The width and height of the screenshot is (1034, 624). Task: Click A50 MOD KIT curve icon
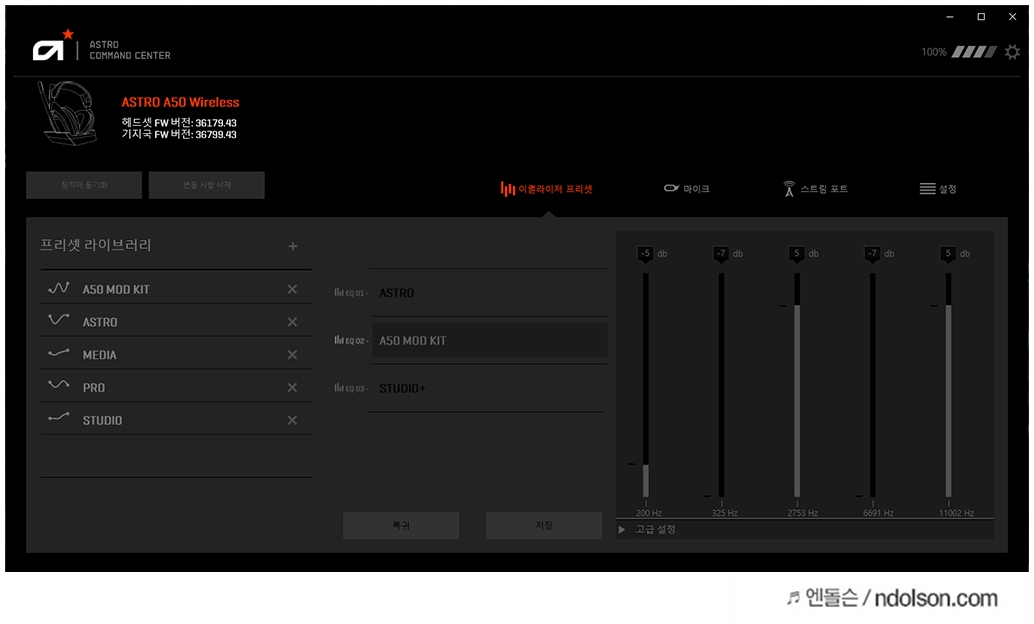click(x=59, y=288)
